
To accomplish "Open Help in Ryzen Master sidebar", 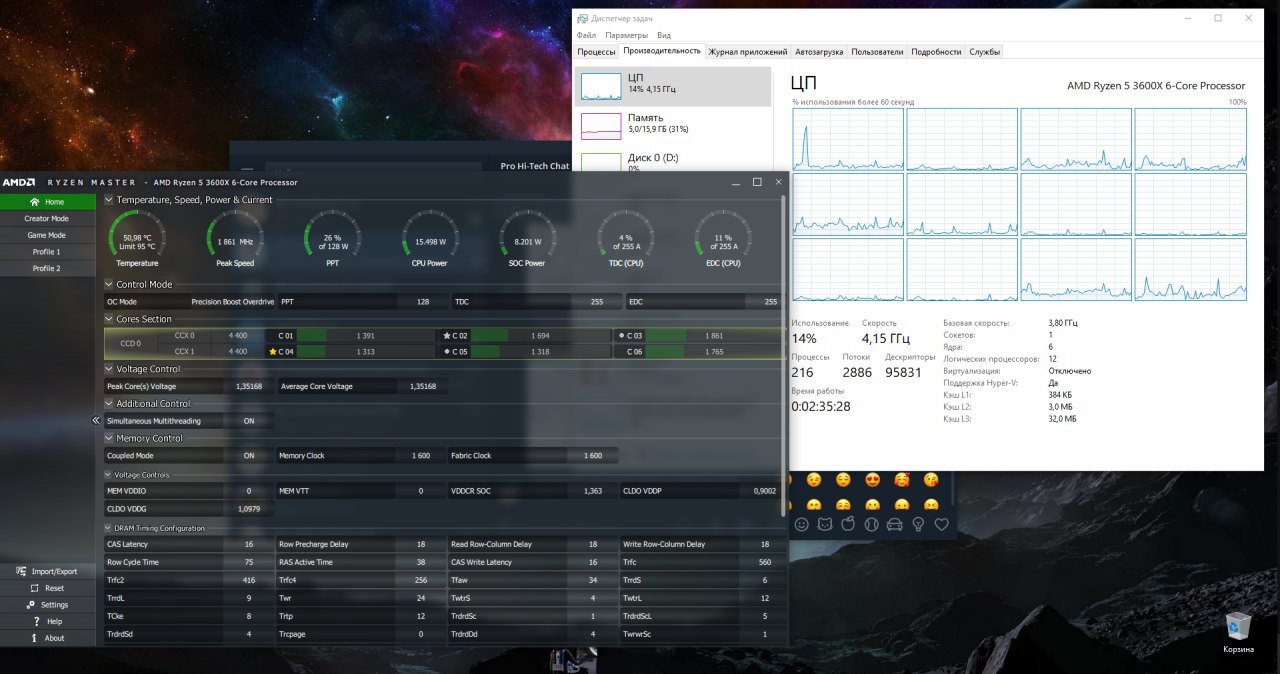I will [48, 621].
